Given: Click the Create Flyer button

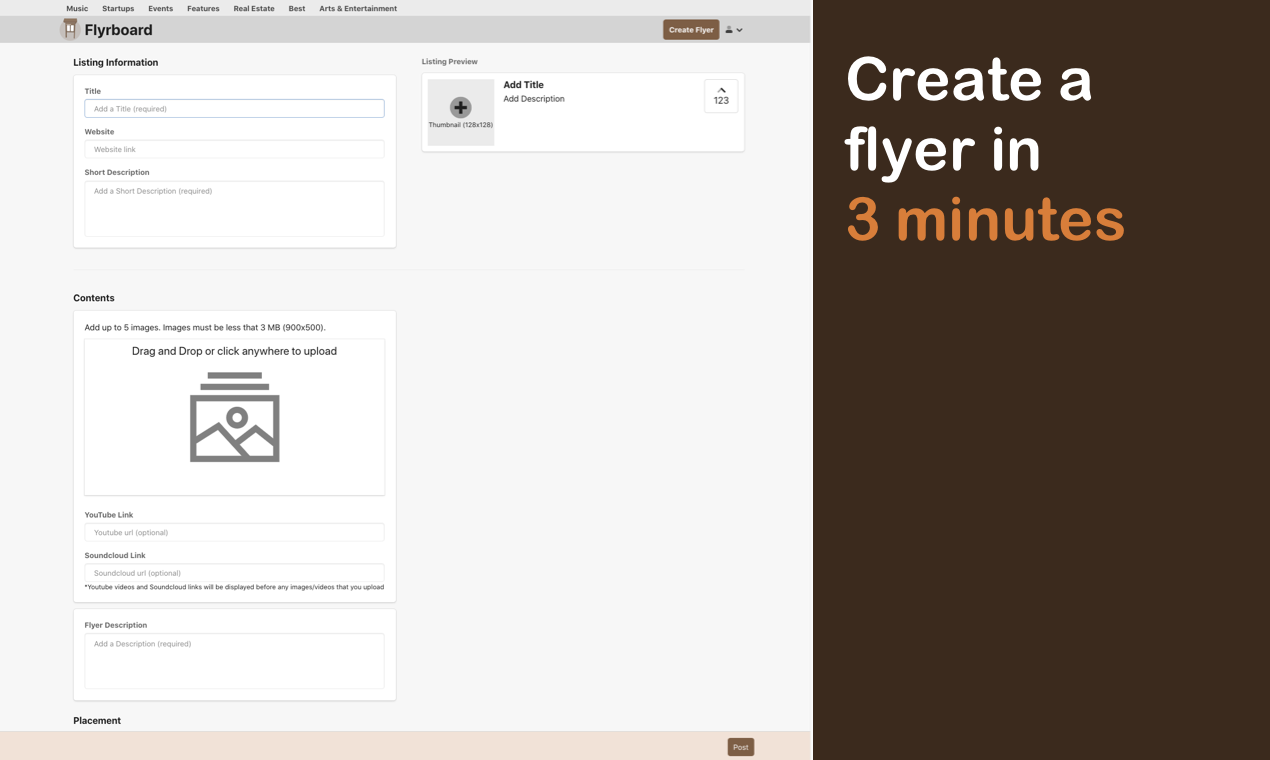Looking at the screenshot, I should tap(690, 29).
